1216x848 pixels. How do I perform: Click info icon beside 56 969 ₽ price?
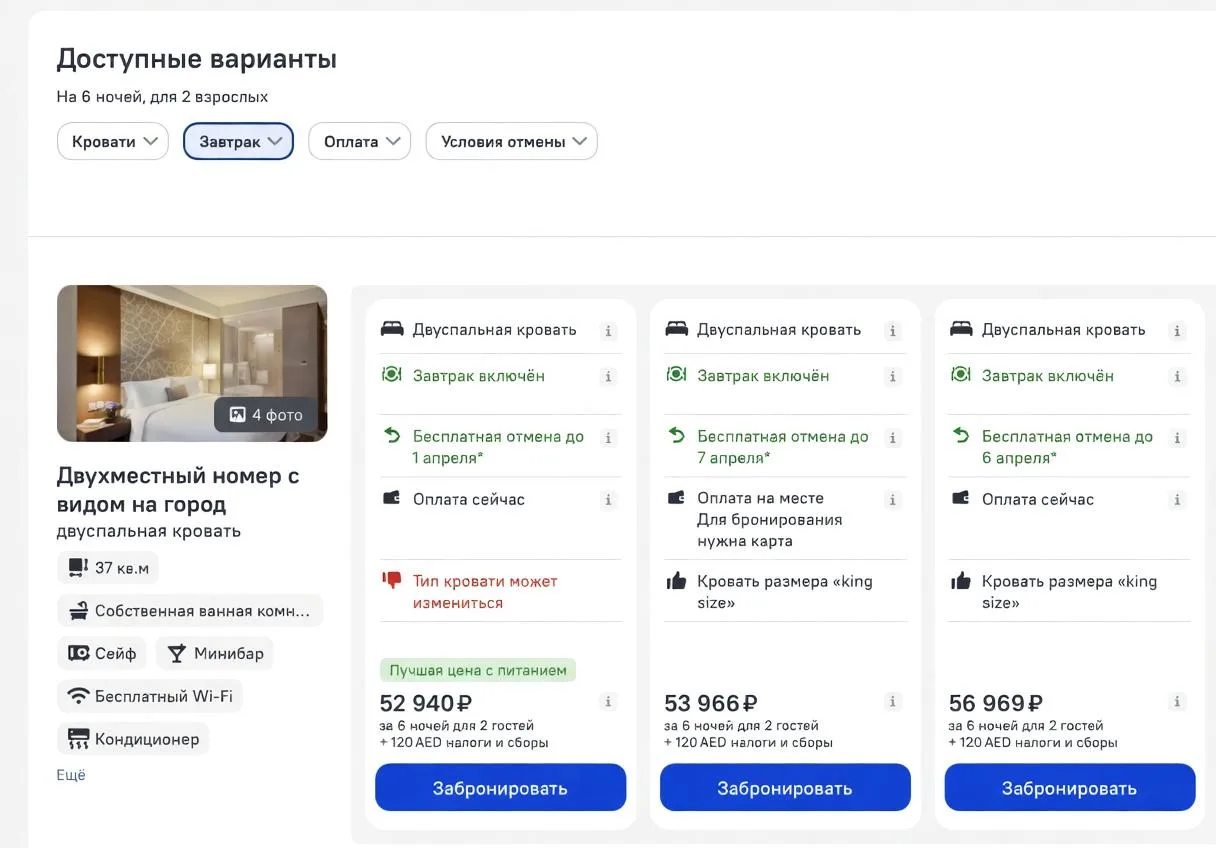[1177, 702]
